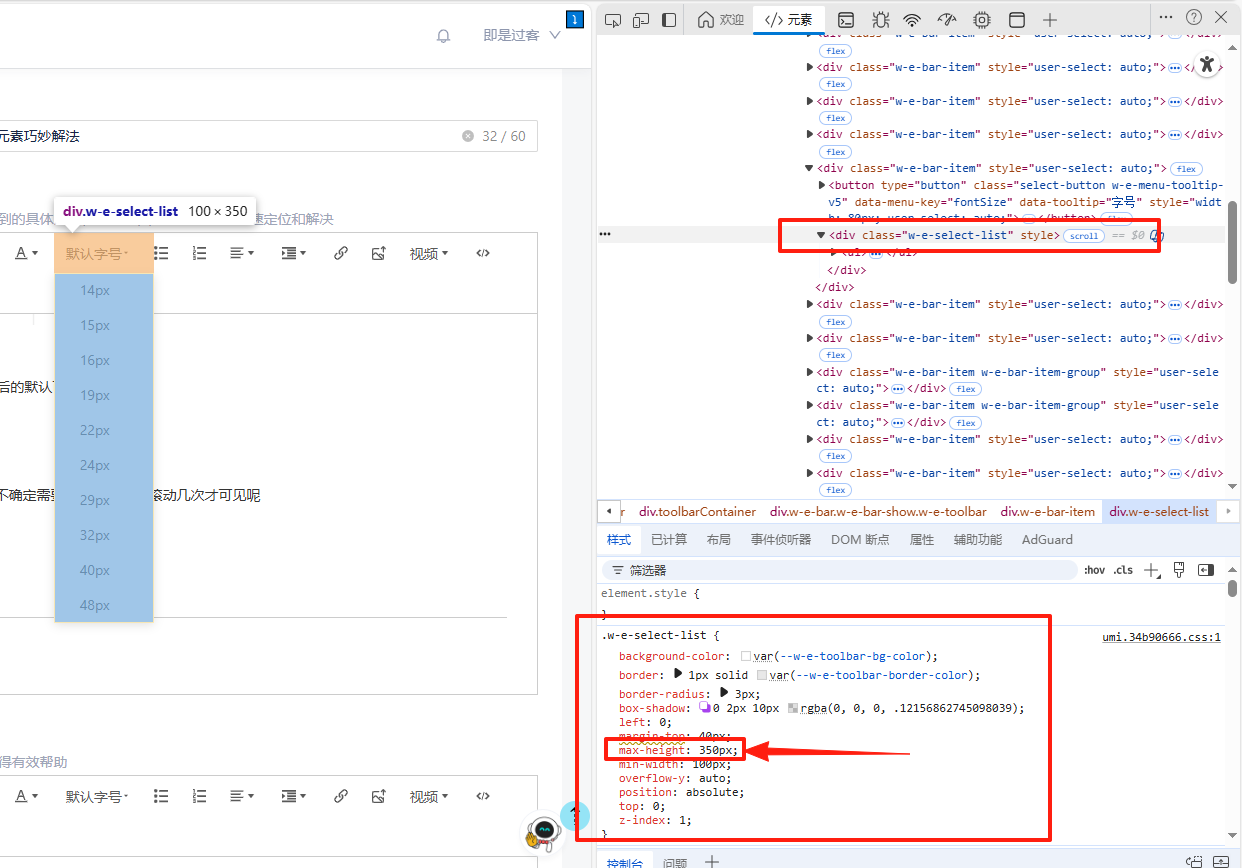Viewport: 1242px width, 868px height.
Task: Open the Network tool wifi icon
Action: 912,20
